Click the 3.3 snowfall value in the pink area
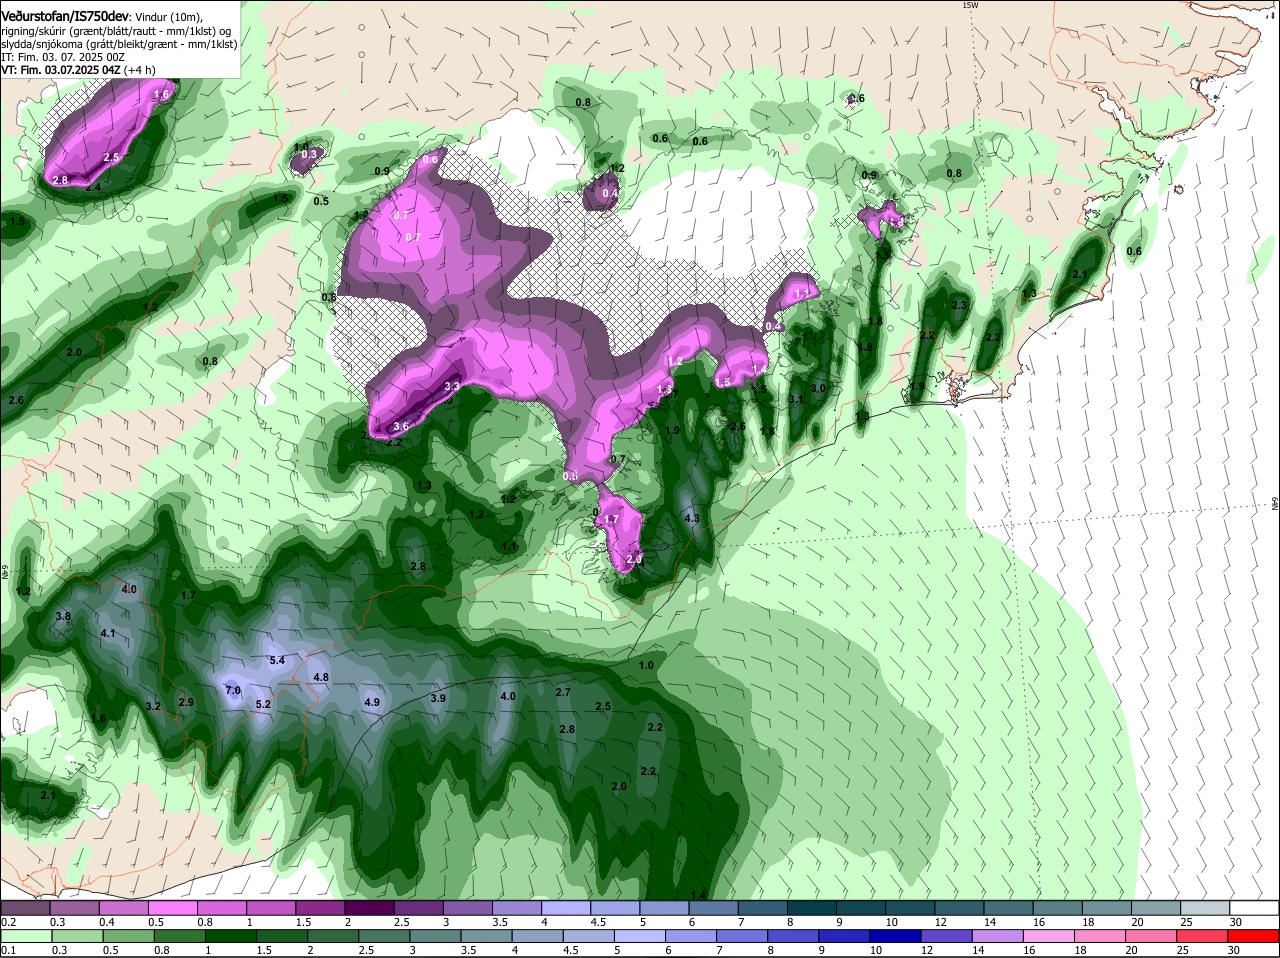This screenshot has width=1280, height=958. [x=452, y=386]
